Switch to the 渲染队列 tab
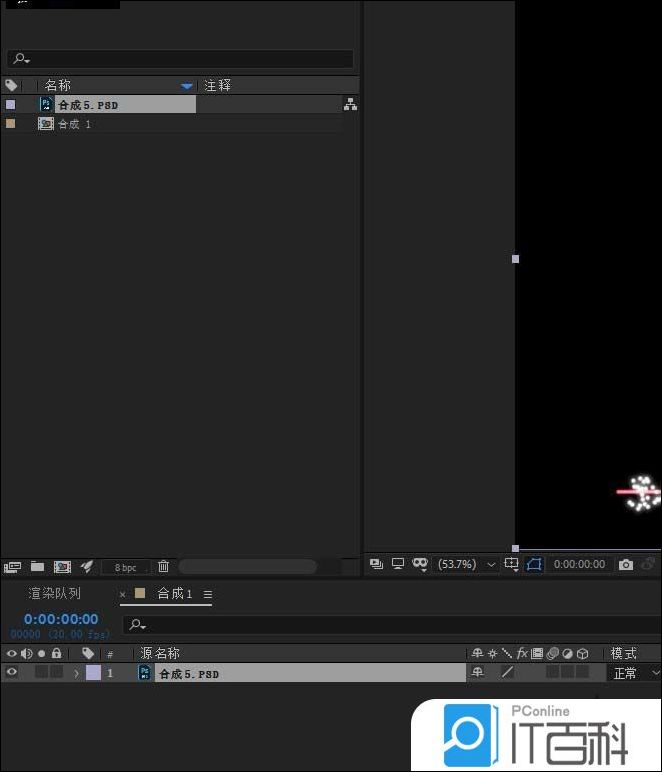This screenshot has height=772, width=662. pyautogui.click(x=54, y=593)
